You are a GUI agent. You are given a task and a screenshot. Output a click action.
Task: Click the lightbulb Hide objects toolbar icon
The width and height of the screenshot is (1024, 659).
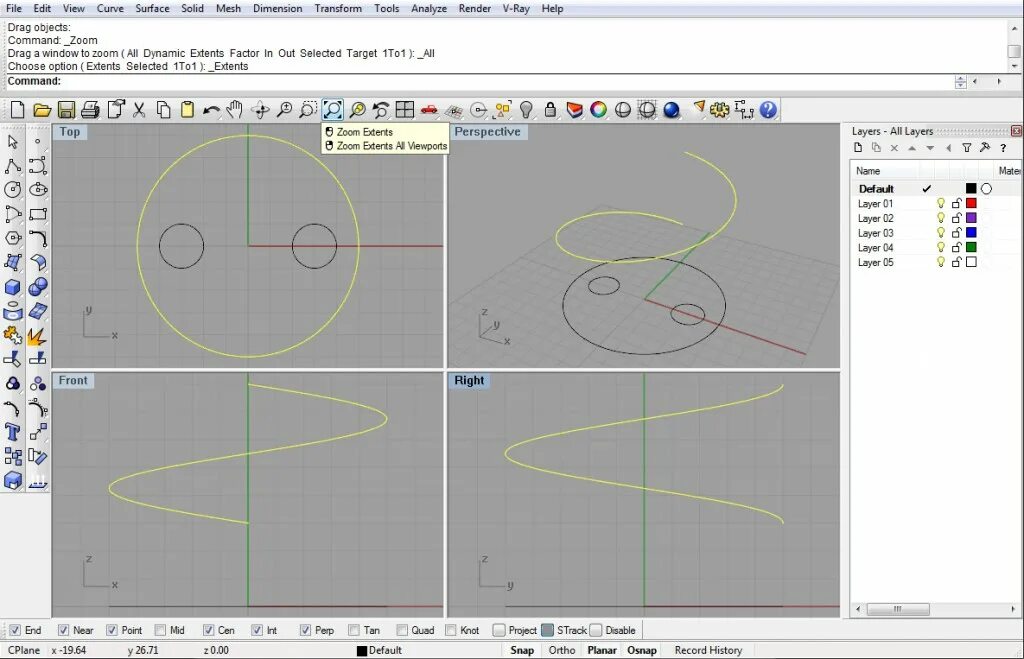[x=526, y=110]
